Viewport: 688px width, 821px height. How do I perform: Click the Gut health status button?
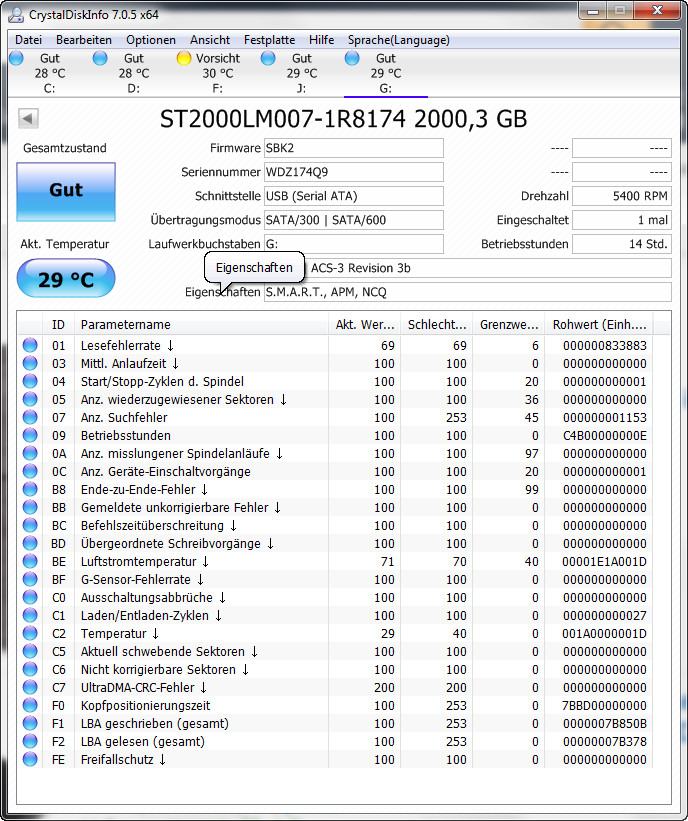pos(66,191)
